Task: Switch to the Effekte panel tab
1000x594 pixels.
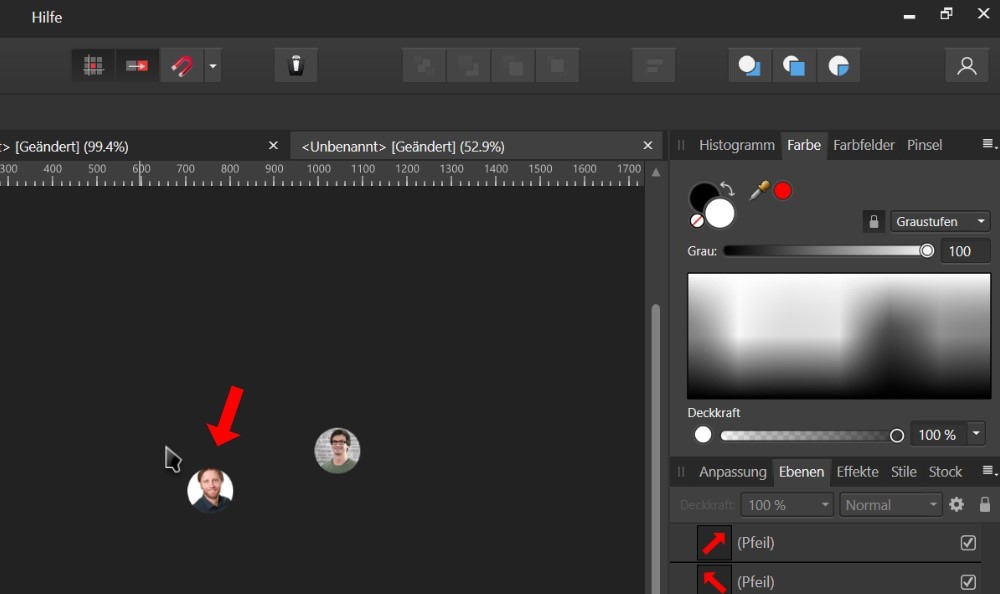Action: (857, 471)
